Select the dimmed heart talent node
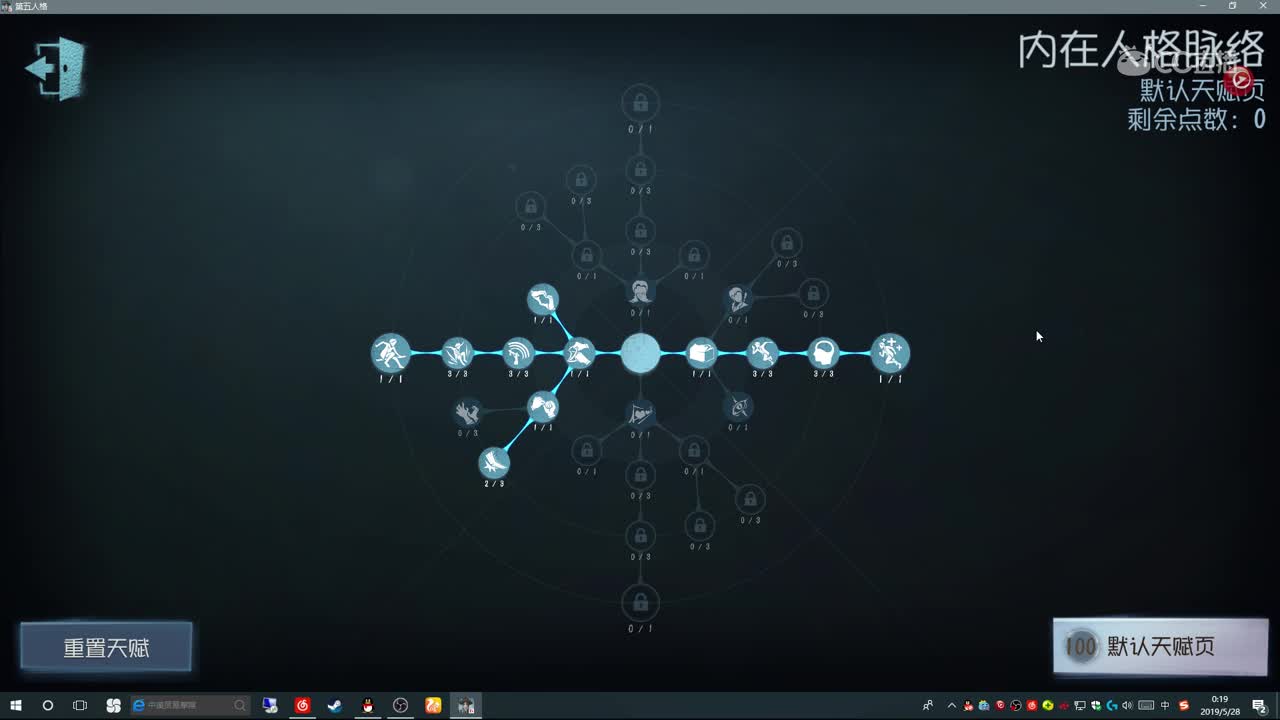Viewport: 1280px width, 720px height. [640, 414]
